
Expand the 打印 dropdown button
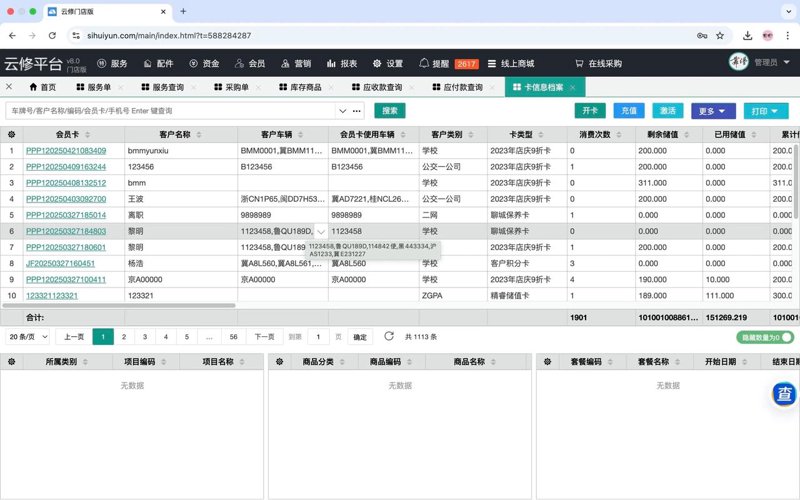coord(766,111)
